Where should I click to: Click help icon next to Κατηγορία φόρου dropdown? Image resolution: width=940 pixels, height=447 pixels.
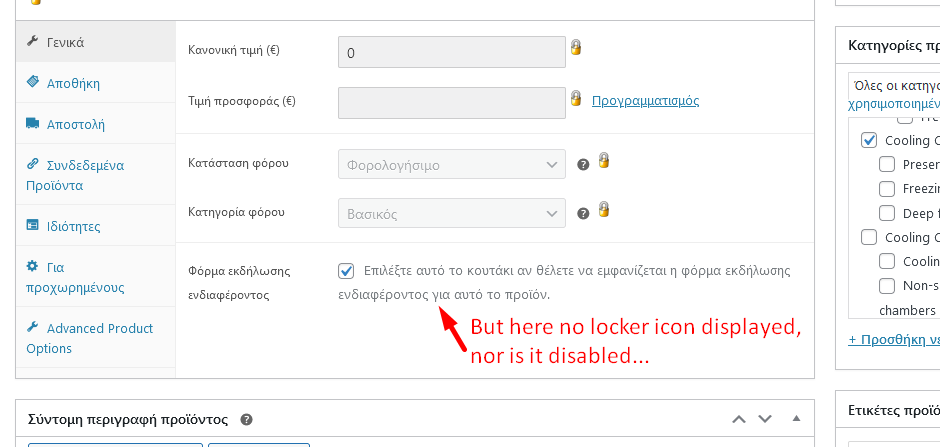tap(583, 213)
